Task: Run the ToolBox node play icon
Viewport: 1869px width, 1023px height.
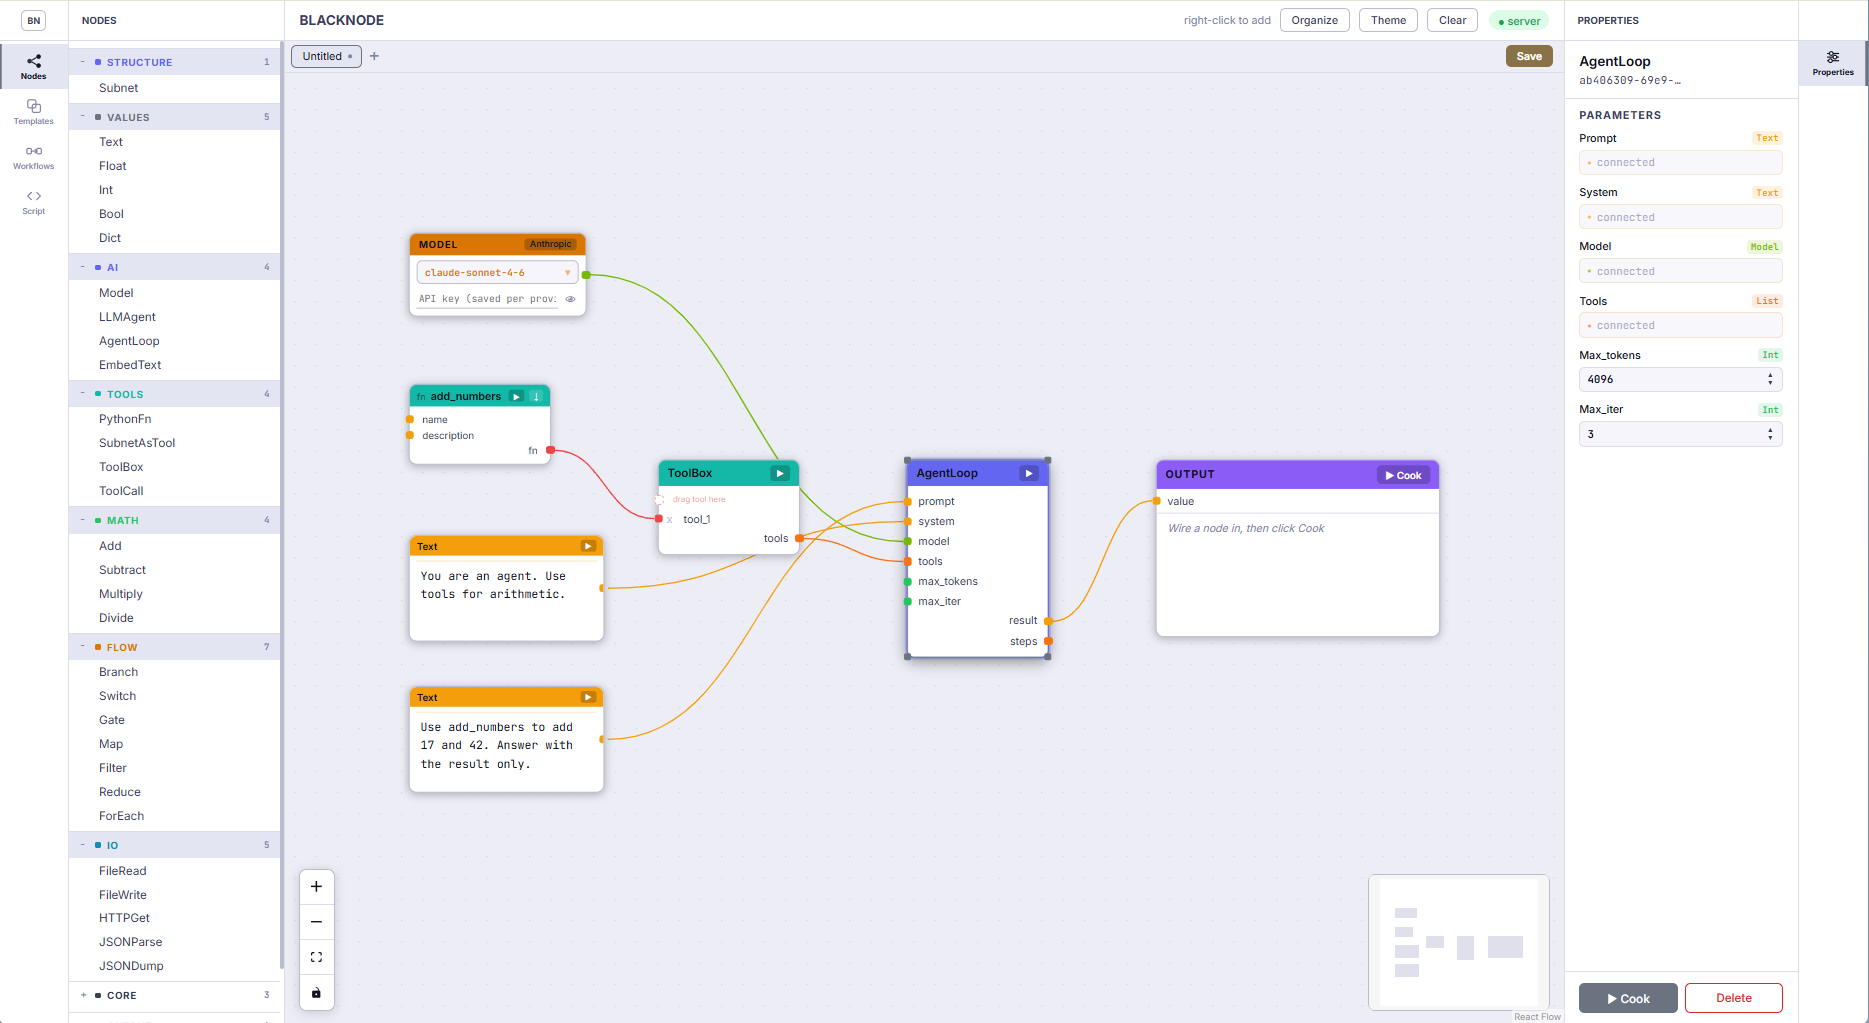Action: pyautogui.click(x=780, y=474)
